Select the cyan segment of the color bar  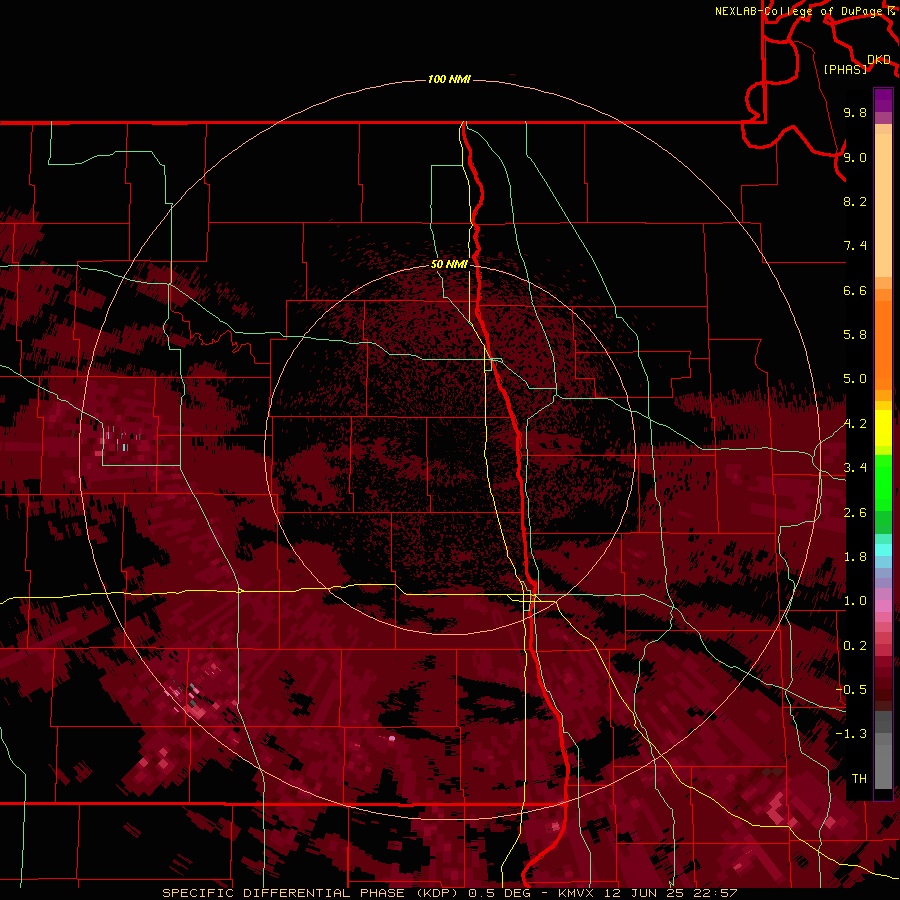coord(883,549)
